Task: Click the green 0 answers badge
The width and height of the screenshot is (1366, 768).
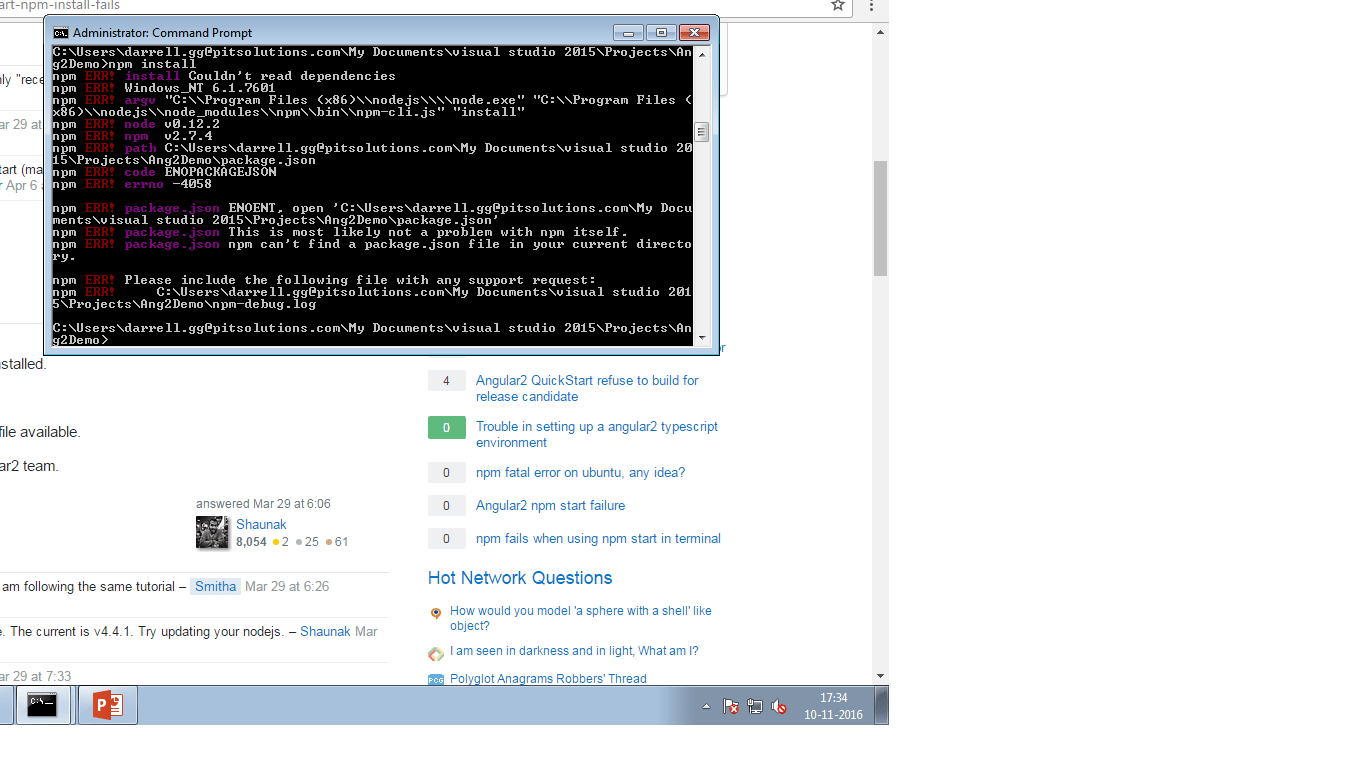Action: click(446, 428)
